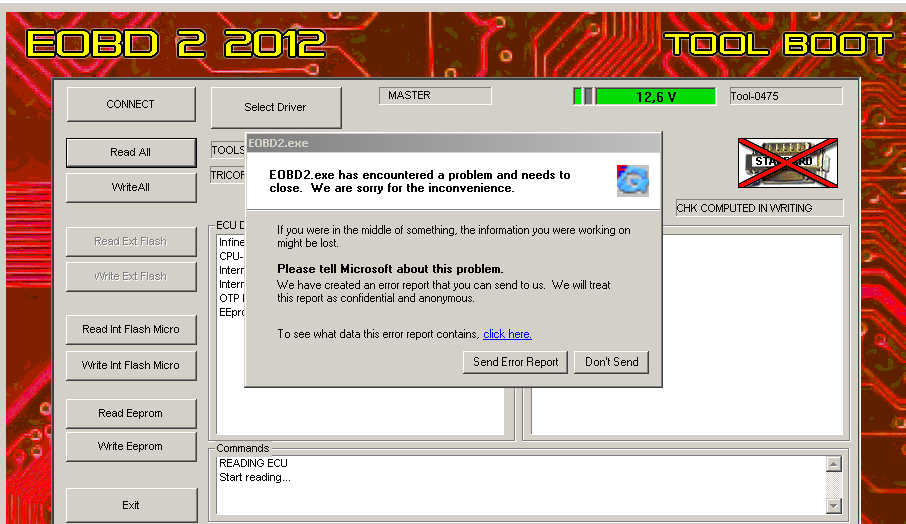Choose Write Int Flash Micro

[x=131, y=365]
